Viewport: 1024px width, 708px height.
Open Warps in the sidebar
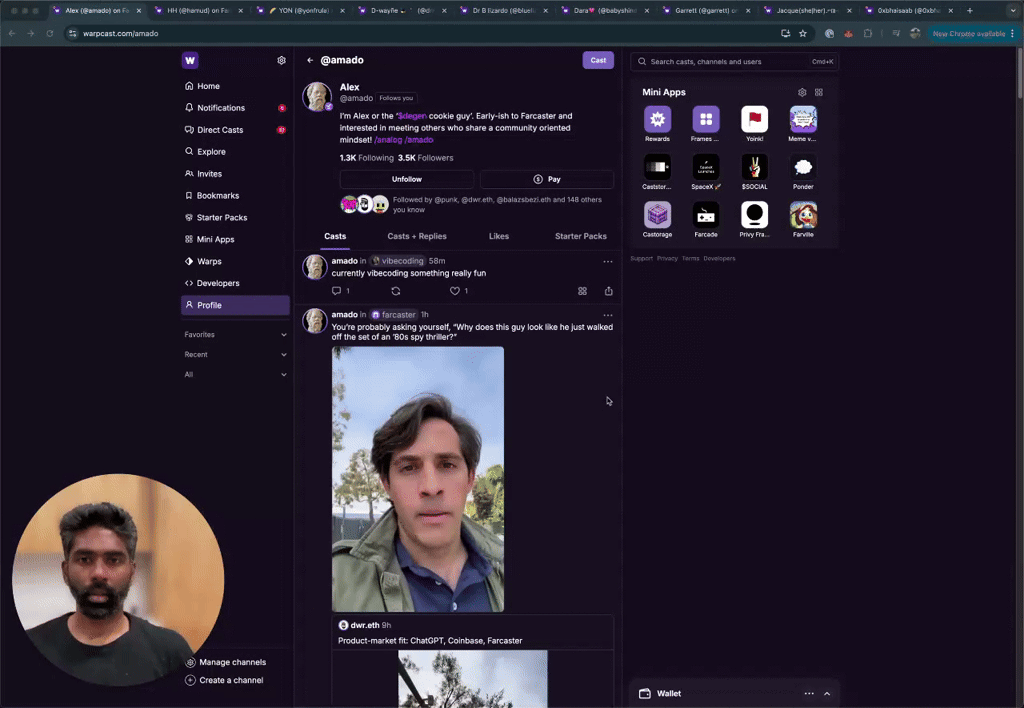[x=235, y=261]
